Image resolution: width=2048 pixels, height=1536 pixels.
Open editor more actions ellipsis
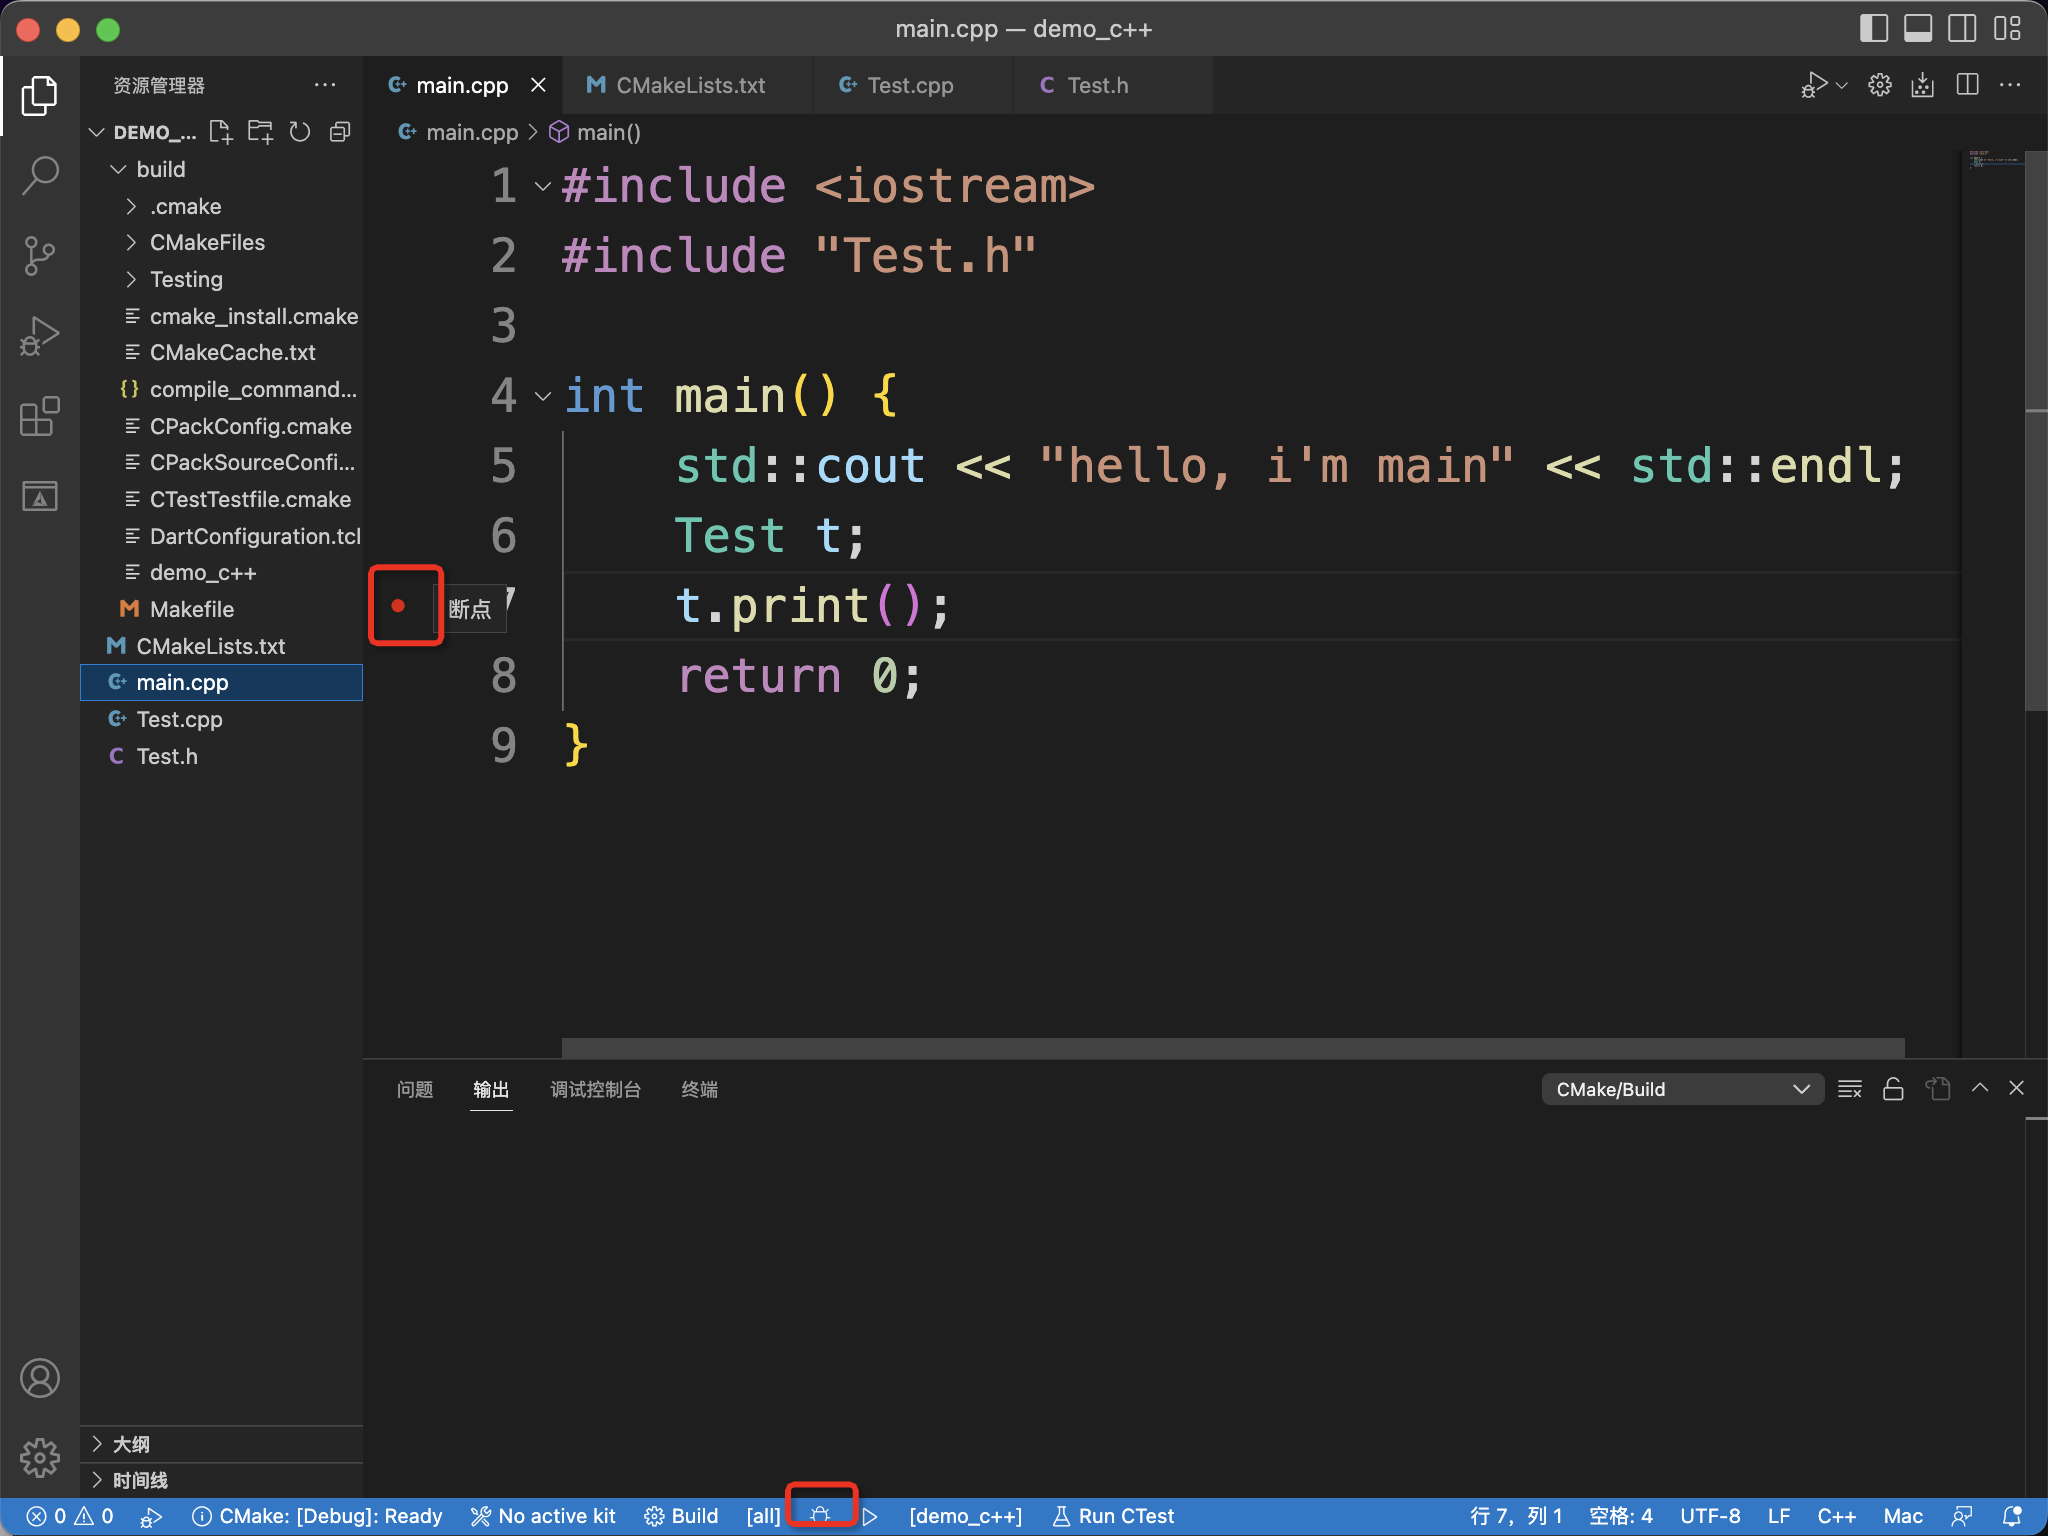coord(2010,85)
